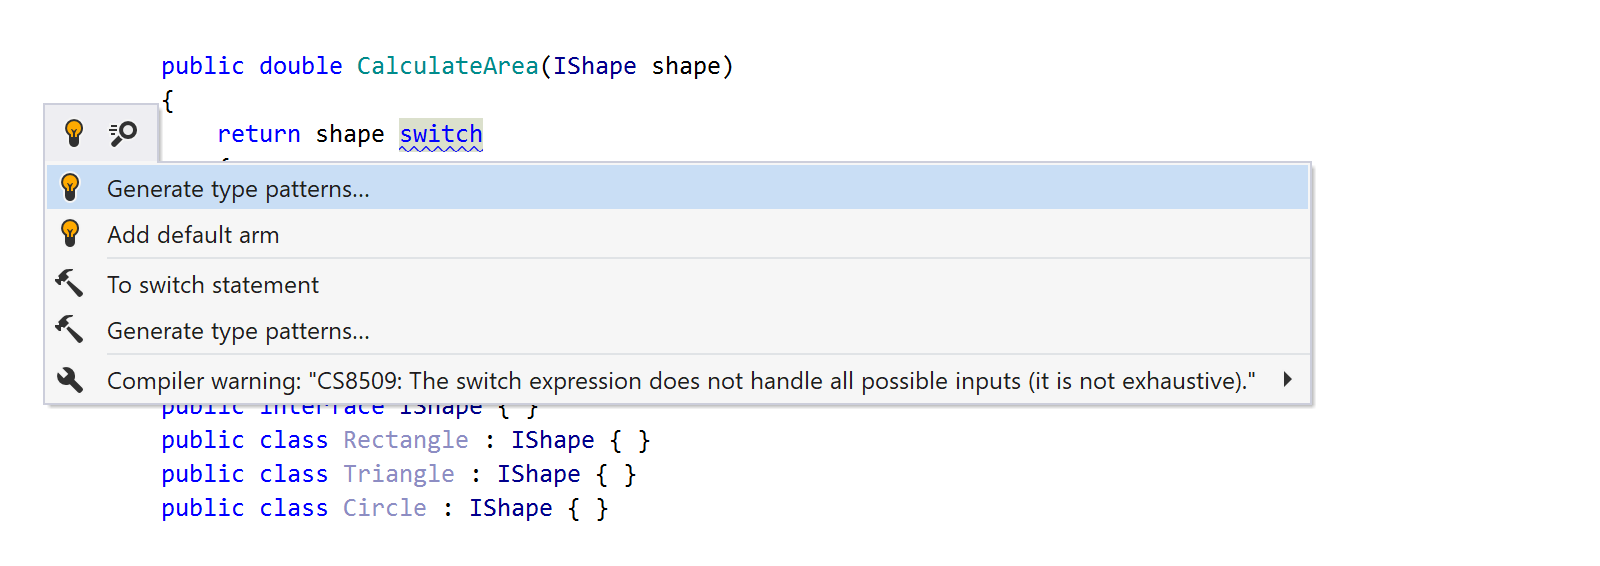Screen dimensions: 1600x566
Task: Click the yellow lightbulb action indicator
Action: (74, 133)
